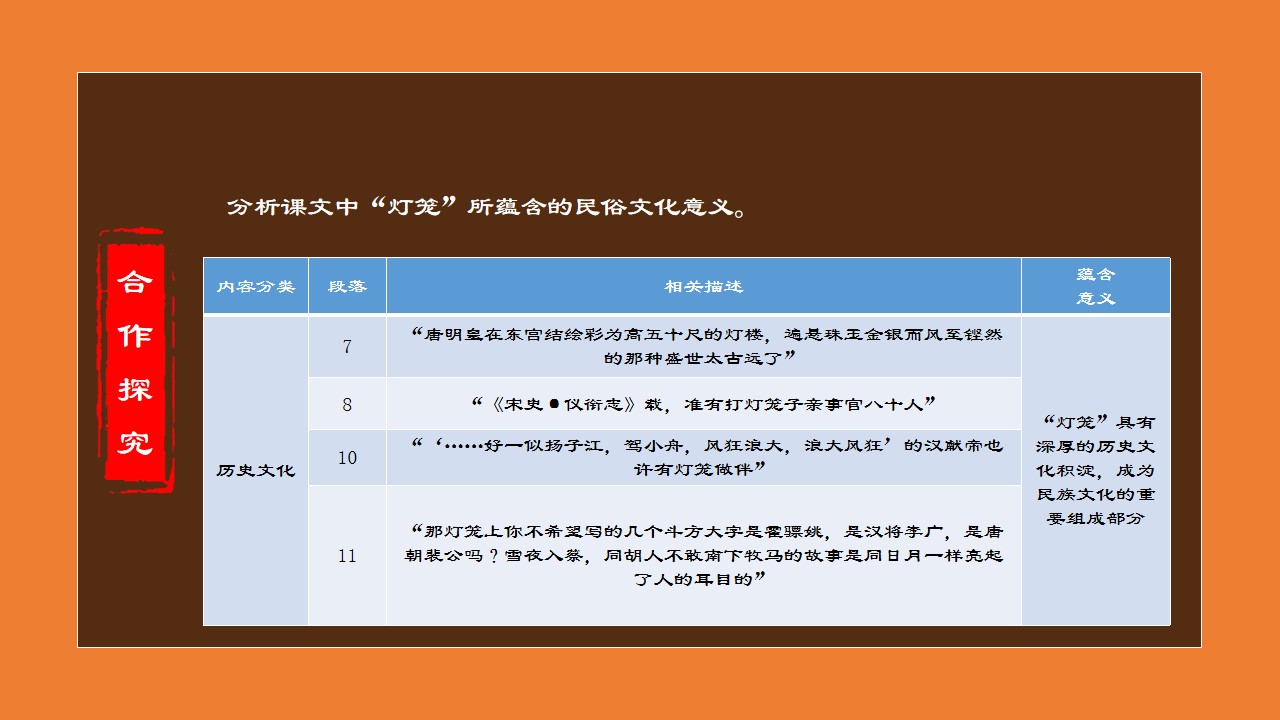Click the 相关描述 column header
Screen dimensions: 1280x720
pyautogui.click(x=703, y=286)
